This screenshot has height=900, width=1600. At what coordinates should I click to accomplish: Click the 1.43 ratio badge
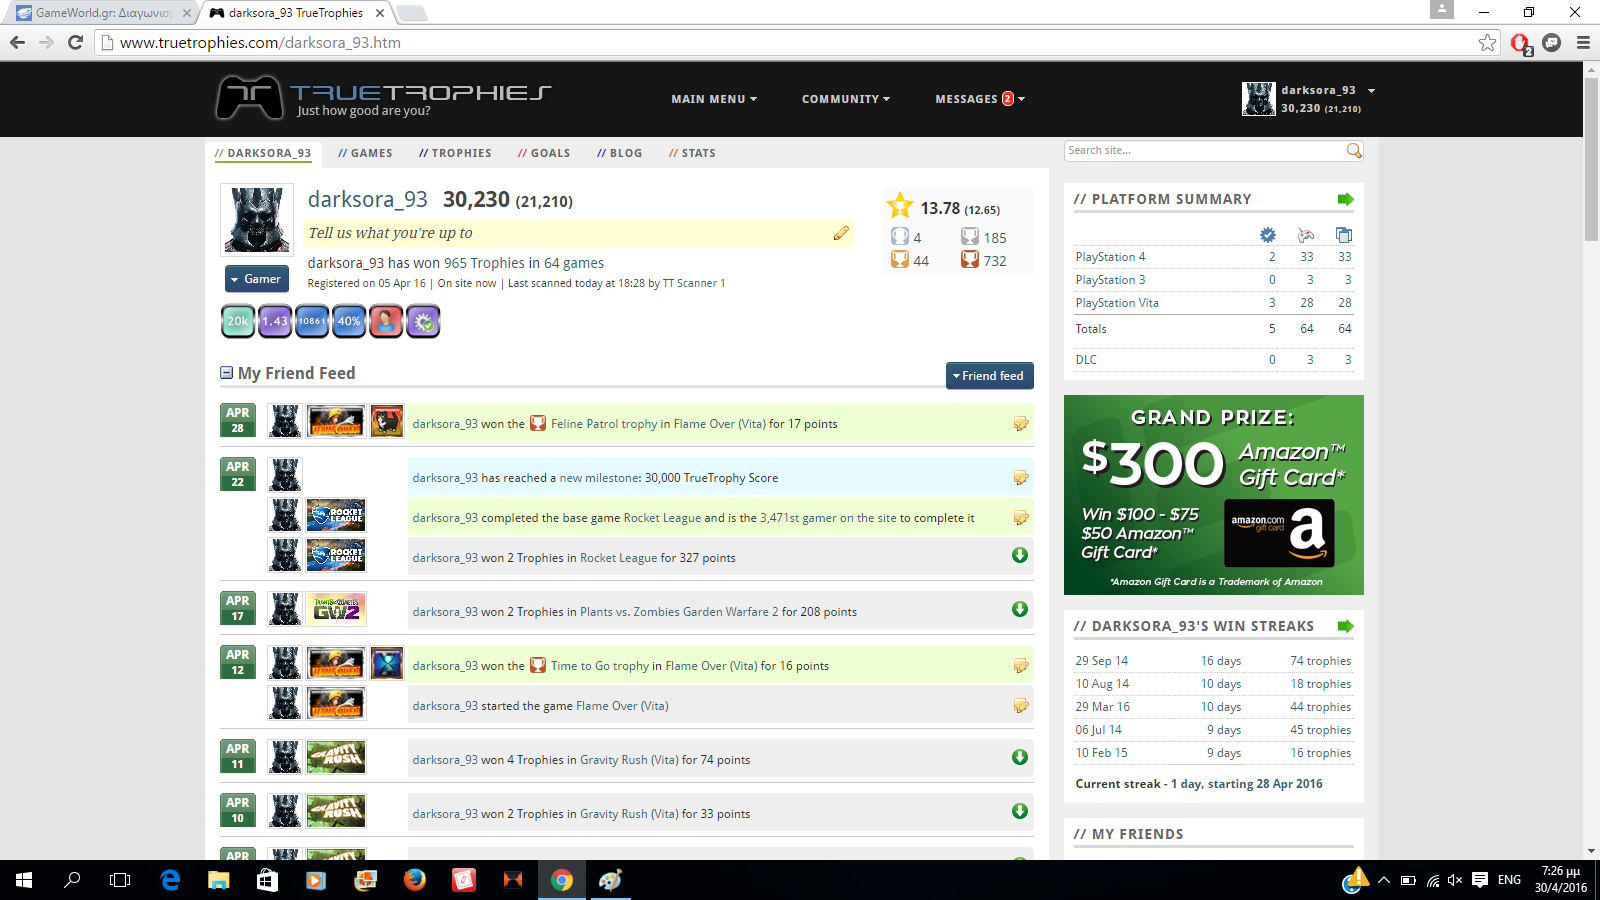click(x=275, y=321)
